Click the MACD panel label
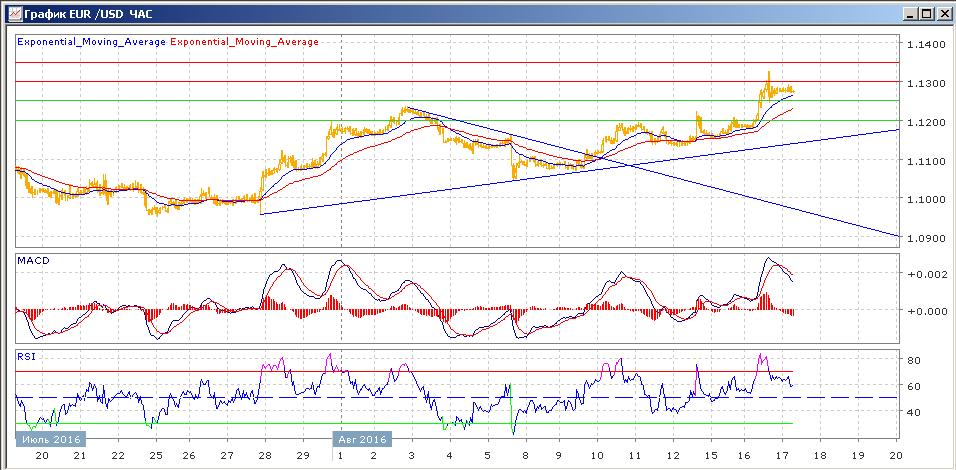The width and height of the screenshot is (956, 470). (34, 260)
